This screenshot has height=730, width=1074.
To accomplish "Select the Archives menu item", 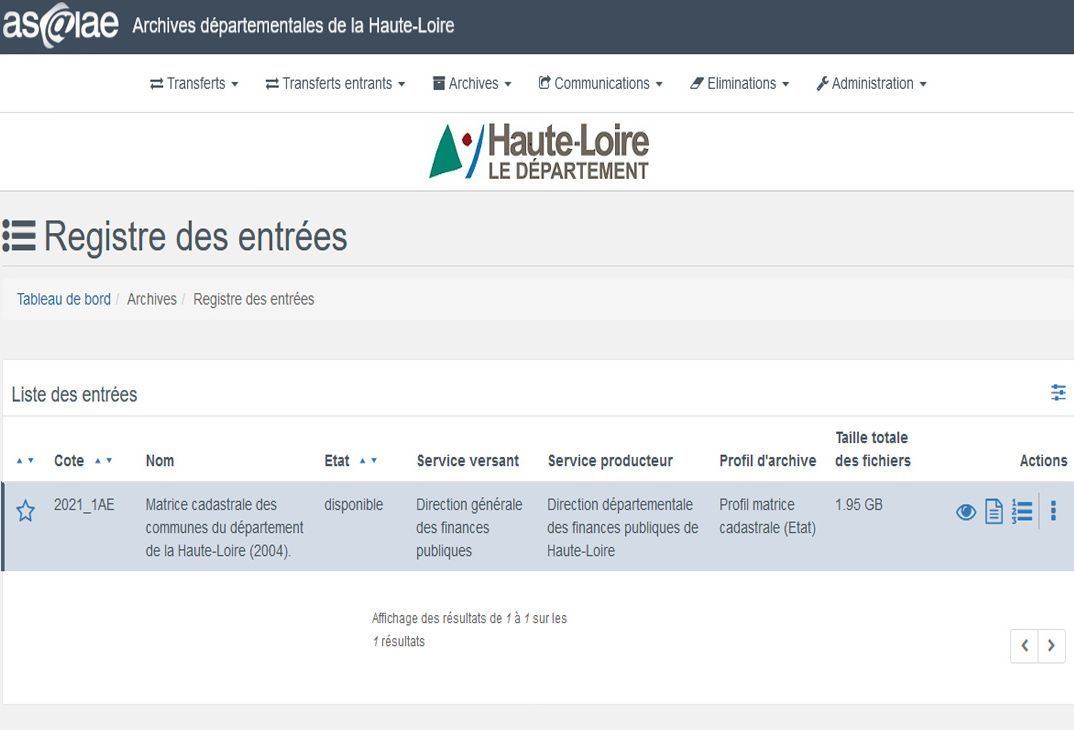I will tap(471, 83).
